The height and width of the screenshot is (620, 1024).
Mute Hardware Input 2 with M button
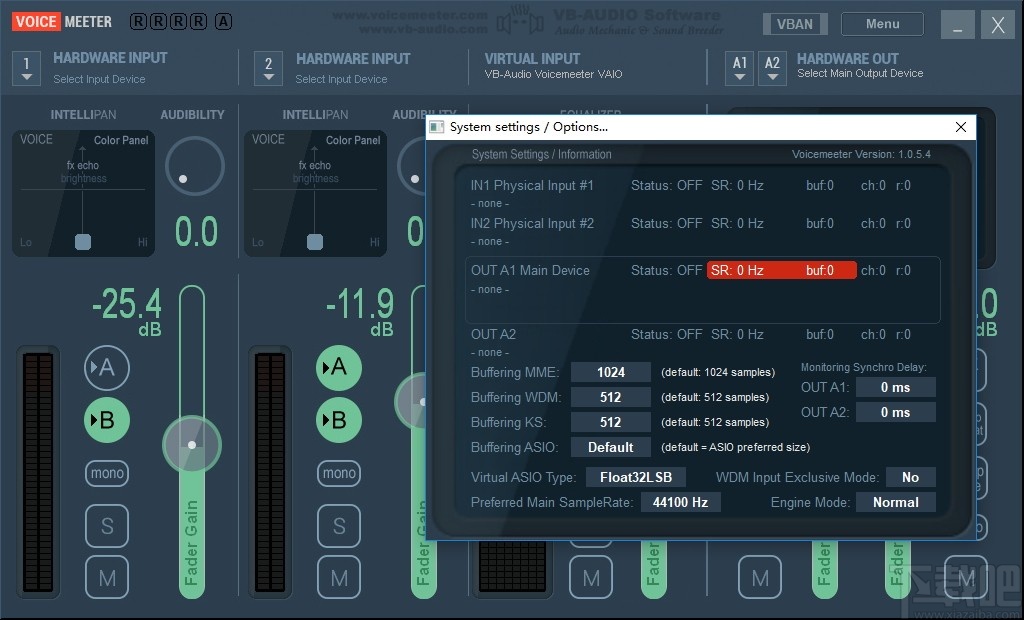[339, 577]
